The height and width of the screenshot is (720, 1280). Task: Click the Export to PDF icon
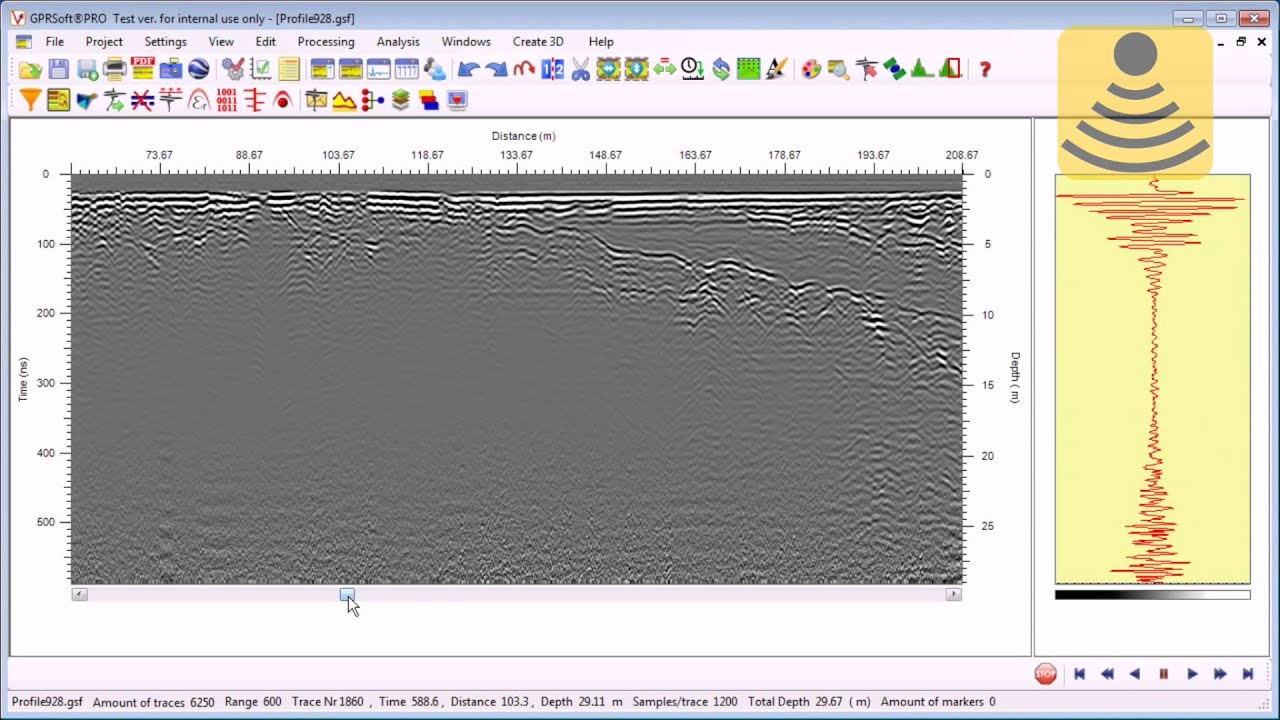pyautogui.click(x=143, y=69)
